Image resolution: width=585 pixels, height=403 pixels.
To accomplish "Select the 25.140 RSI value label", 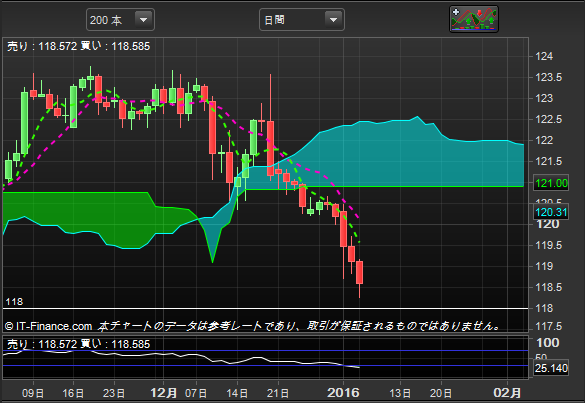I will pyautogui.click(x=551, y=368).
